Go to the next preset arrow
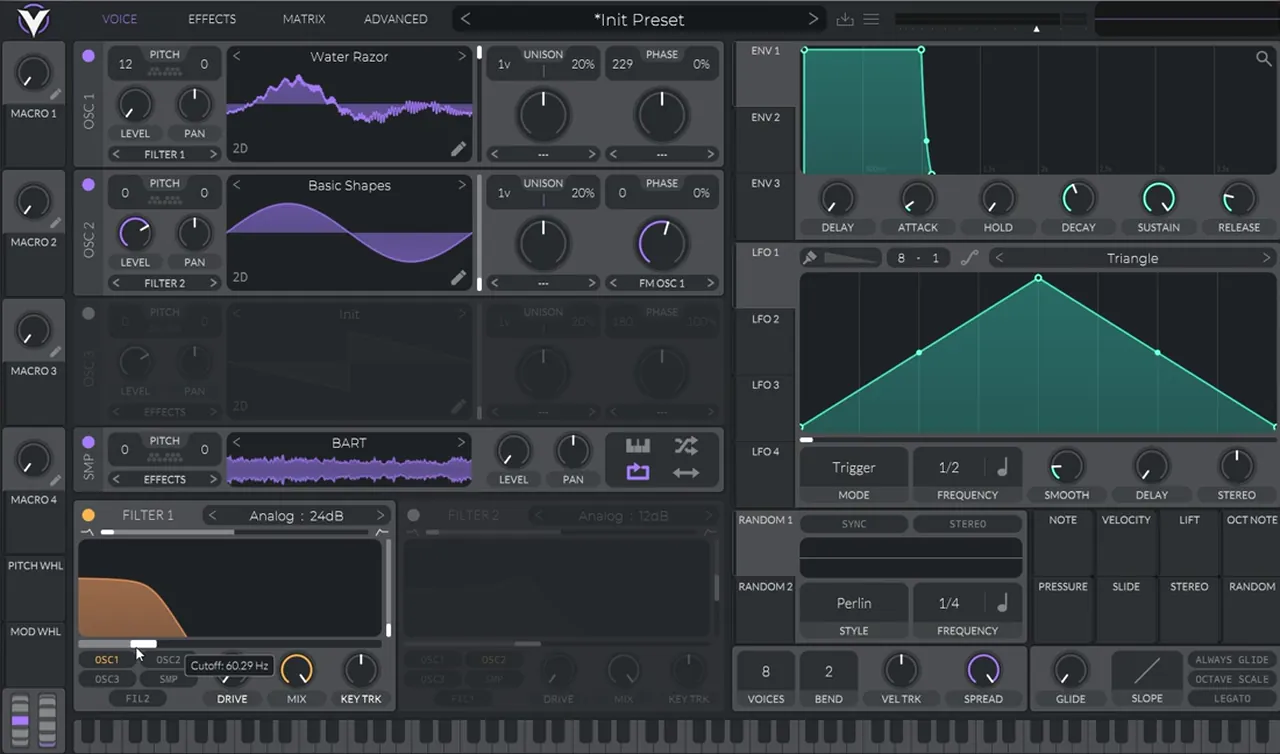1280x754 pixels. [x=813, y=19]
